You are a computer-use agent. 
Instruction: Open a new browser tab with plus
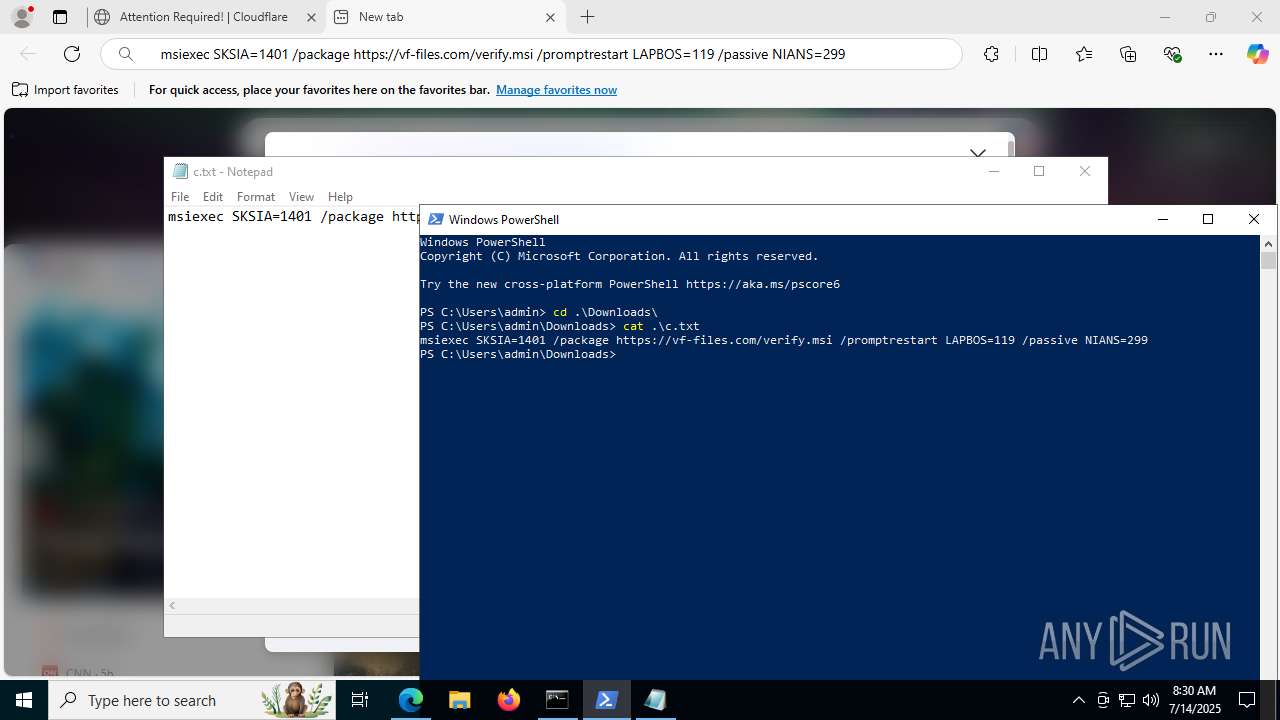[x=588, y=17]
